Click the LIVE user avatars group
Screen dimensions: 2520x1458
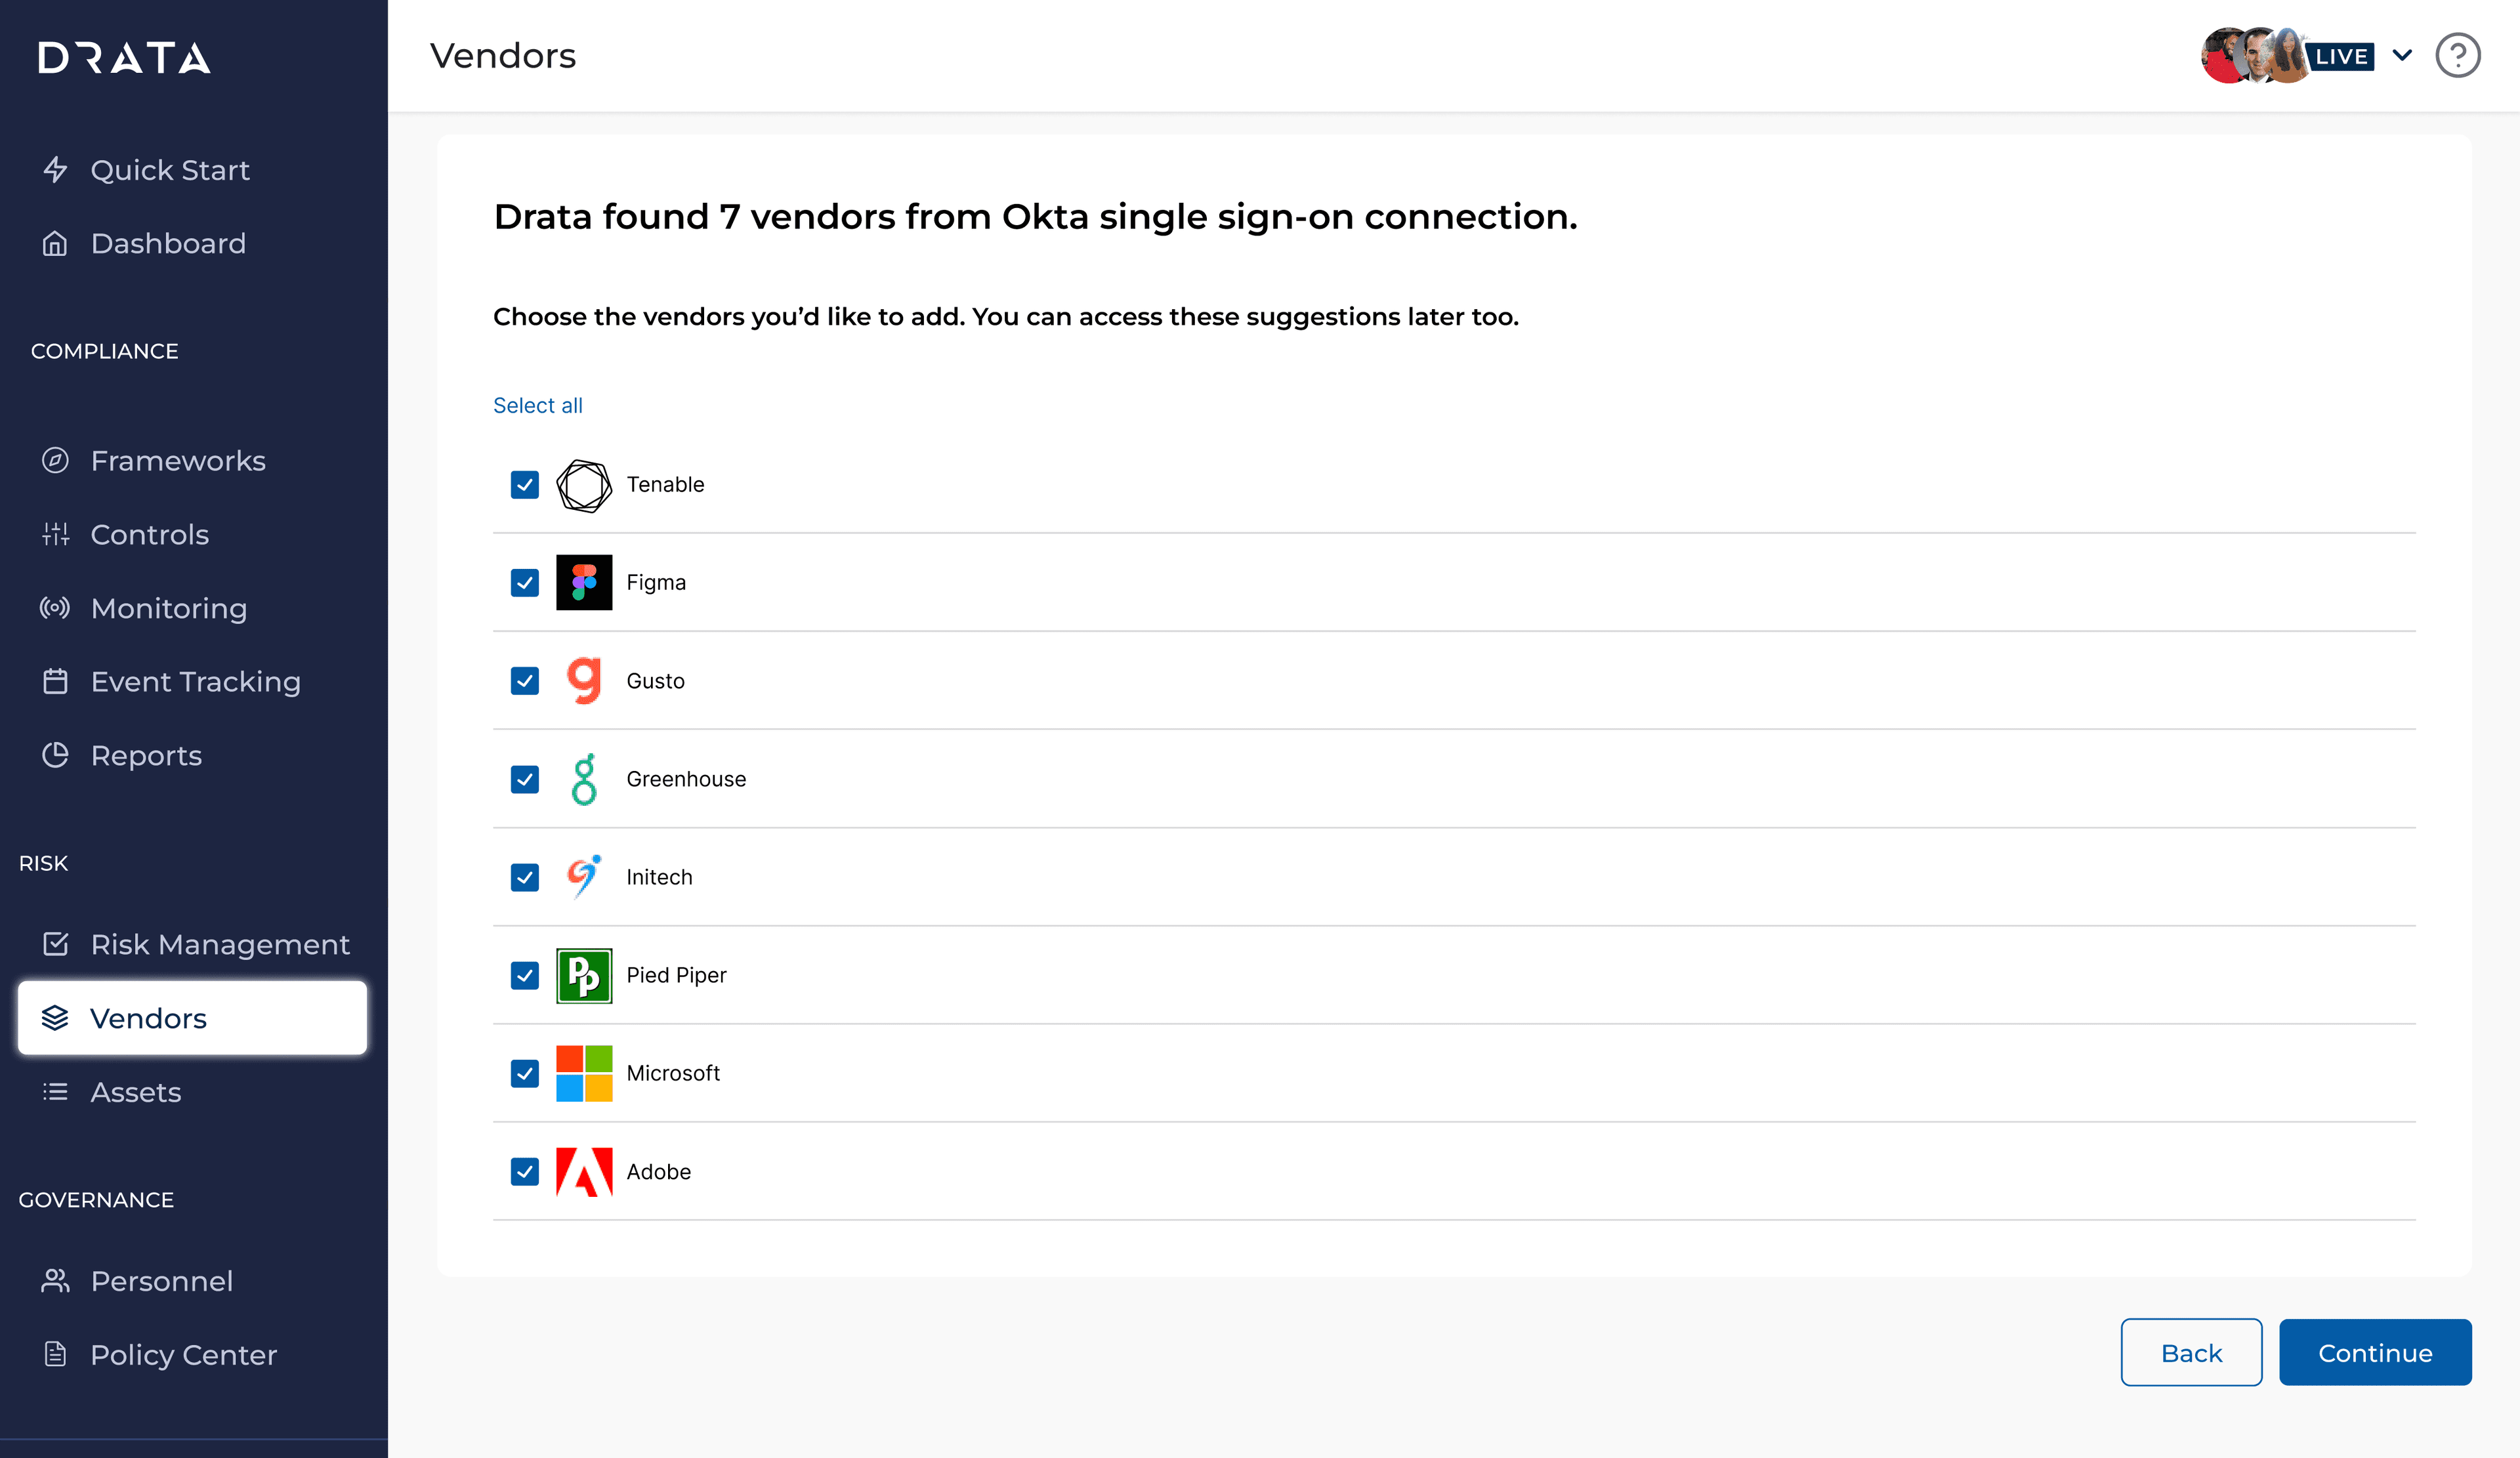[x=2286, y=56]
